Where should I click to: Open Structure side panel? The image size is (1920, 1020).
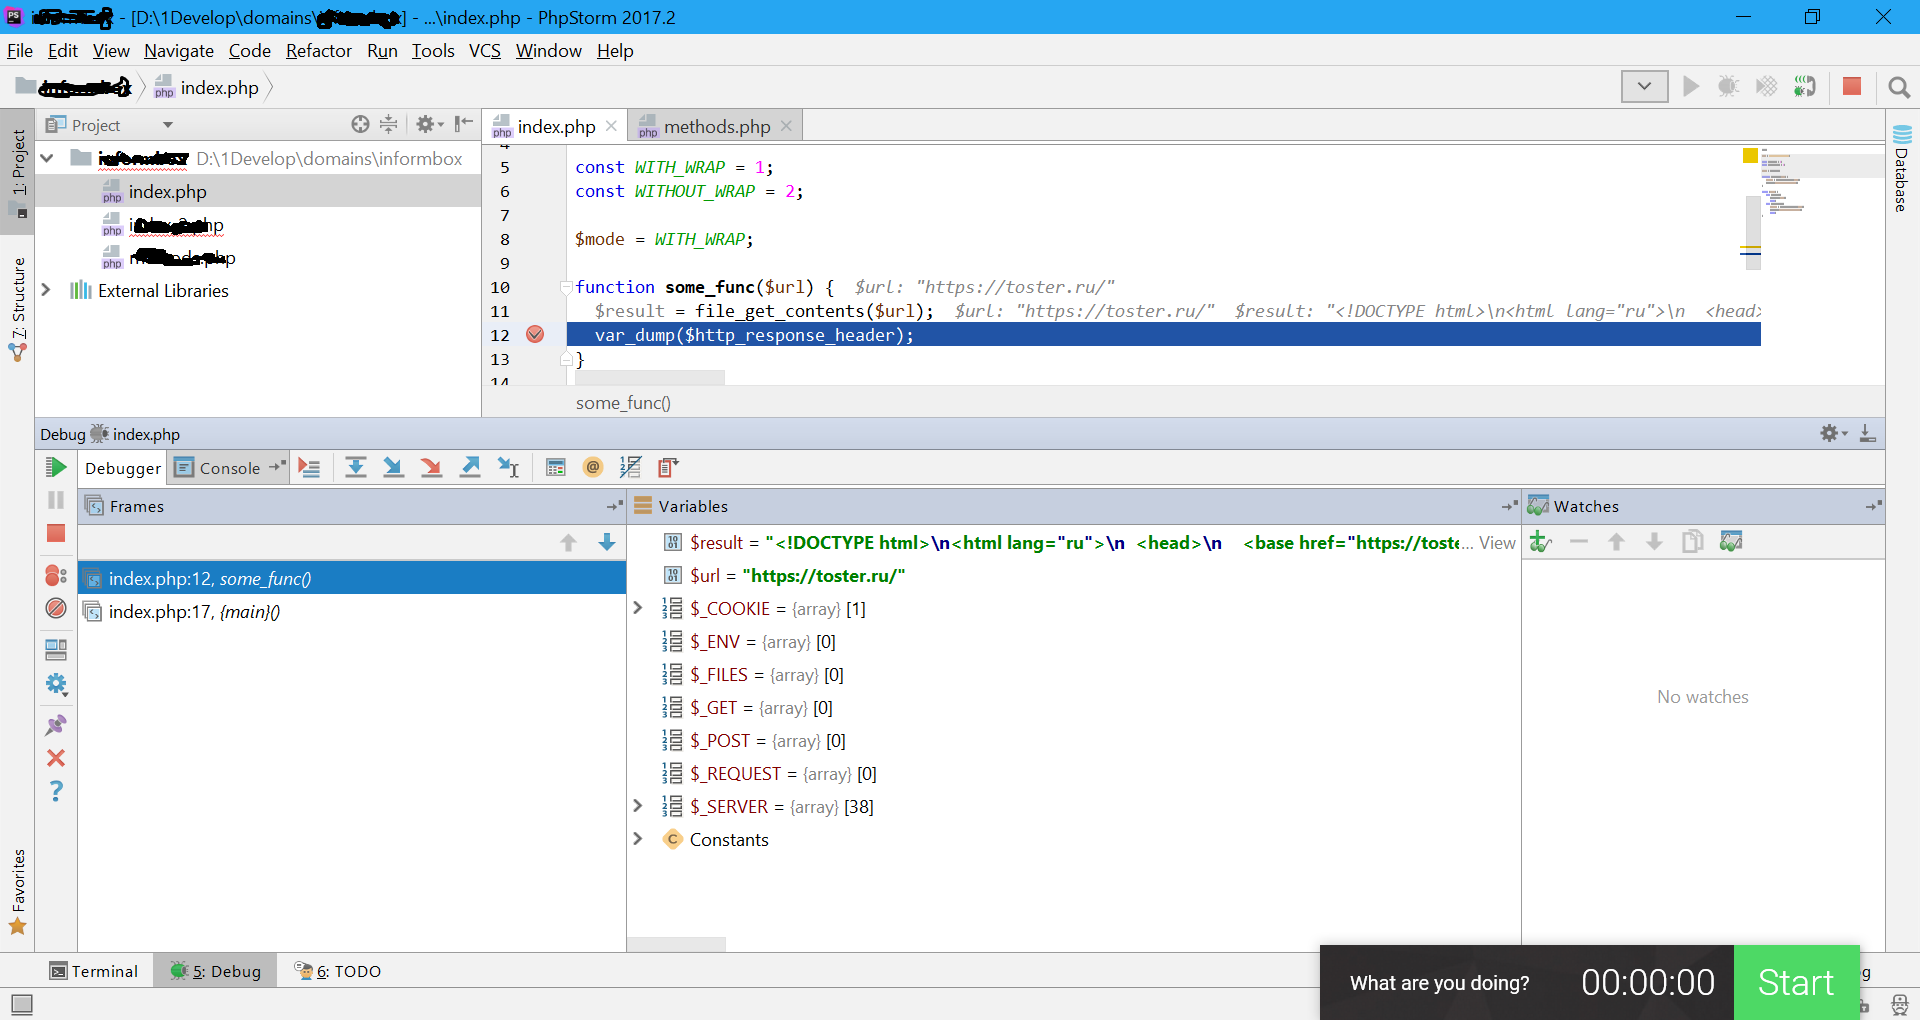click(18, 308)
